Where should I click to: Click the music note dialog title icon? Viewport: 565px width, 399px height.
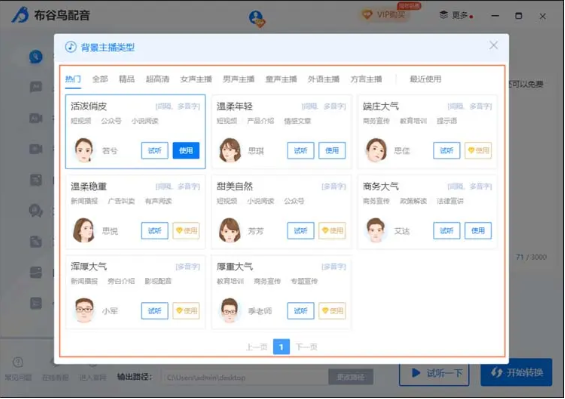[71, 47]
